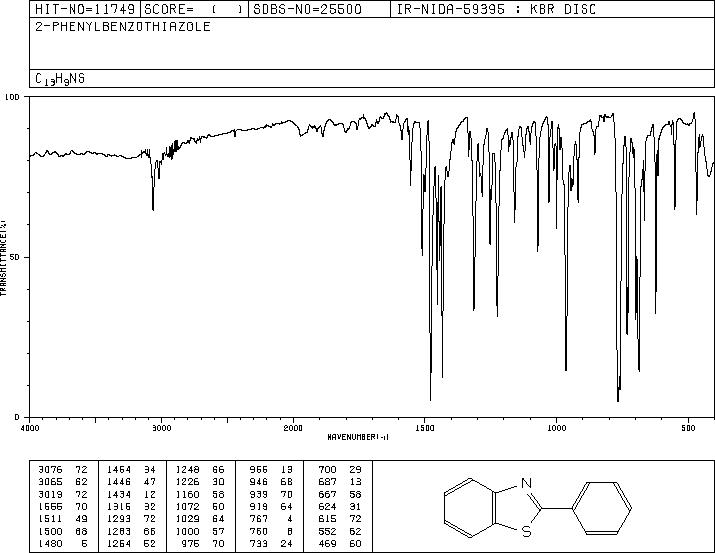Select peak table entry 733
715x553 pixels.
[x=269, y=543]
